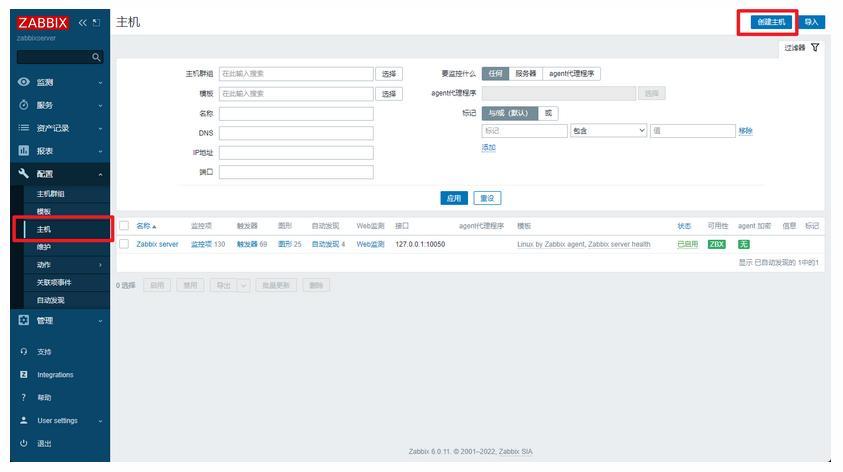Viewport: 843px width, 472px height.
Task: Click the clock icon for 服务
Action: tap(24, 105)
